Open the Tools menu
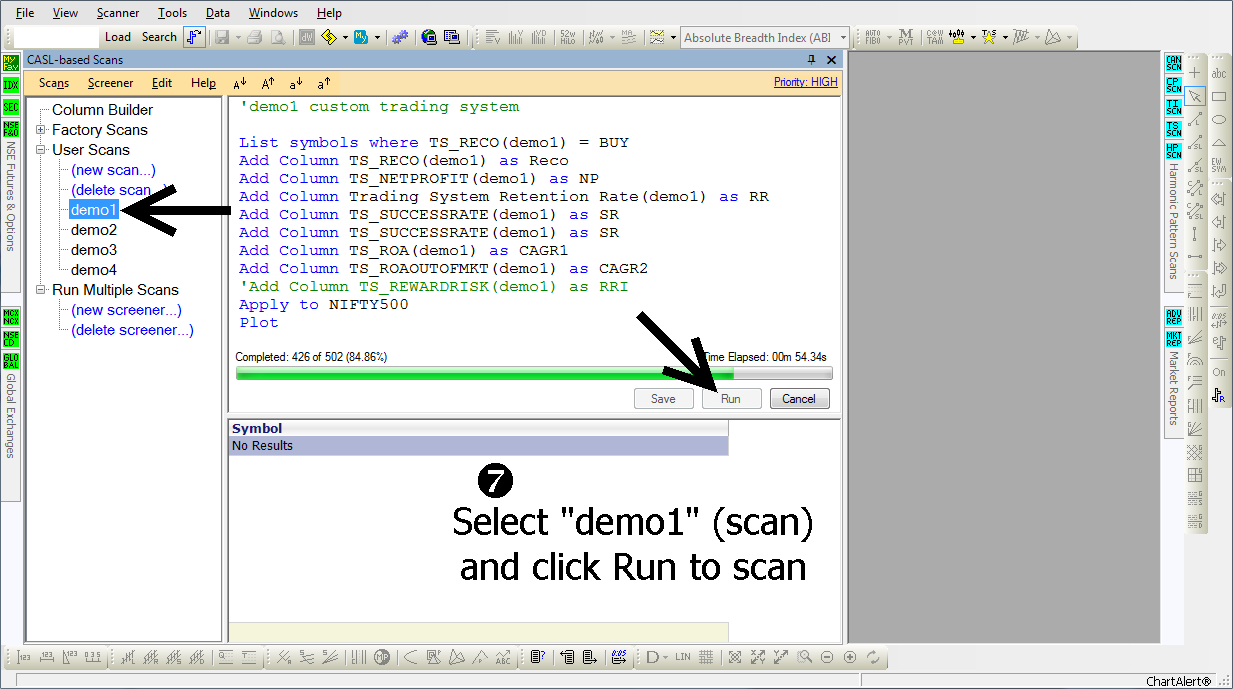The image size is (1233, 689). [x=173, y=13]
